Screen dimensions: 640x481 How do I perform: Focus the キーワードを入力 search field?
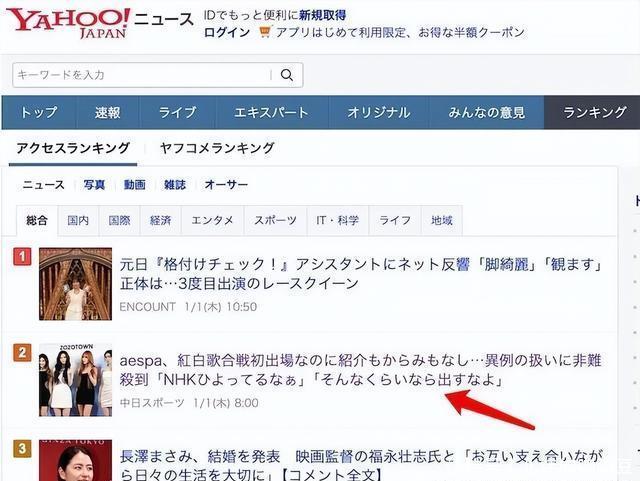142,75
